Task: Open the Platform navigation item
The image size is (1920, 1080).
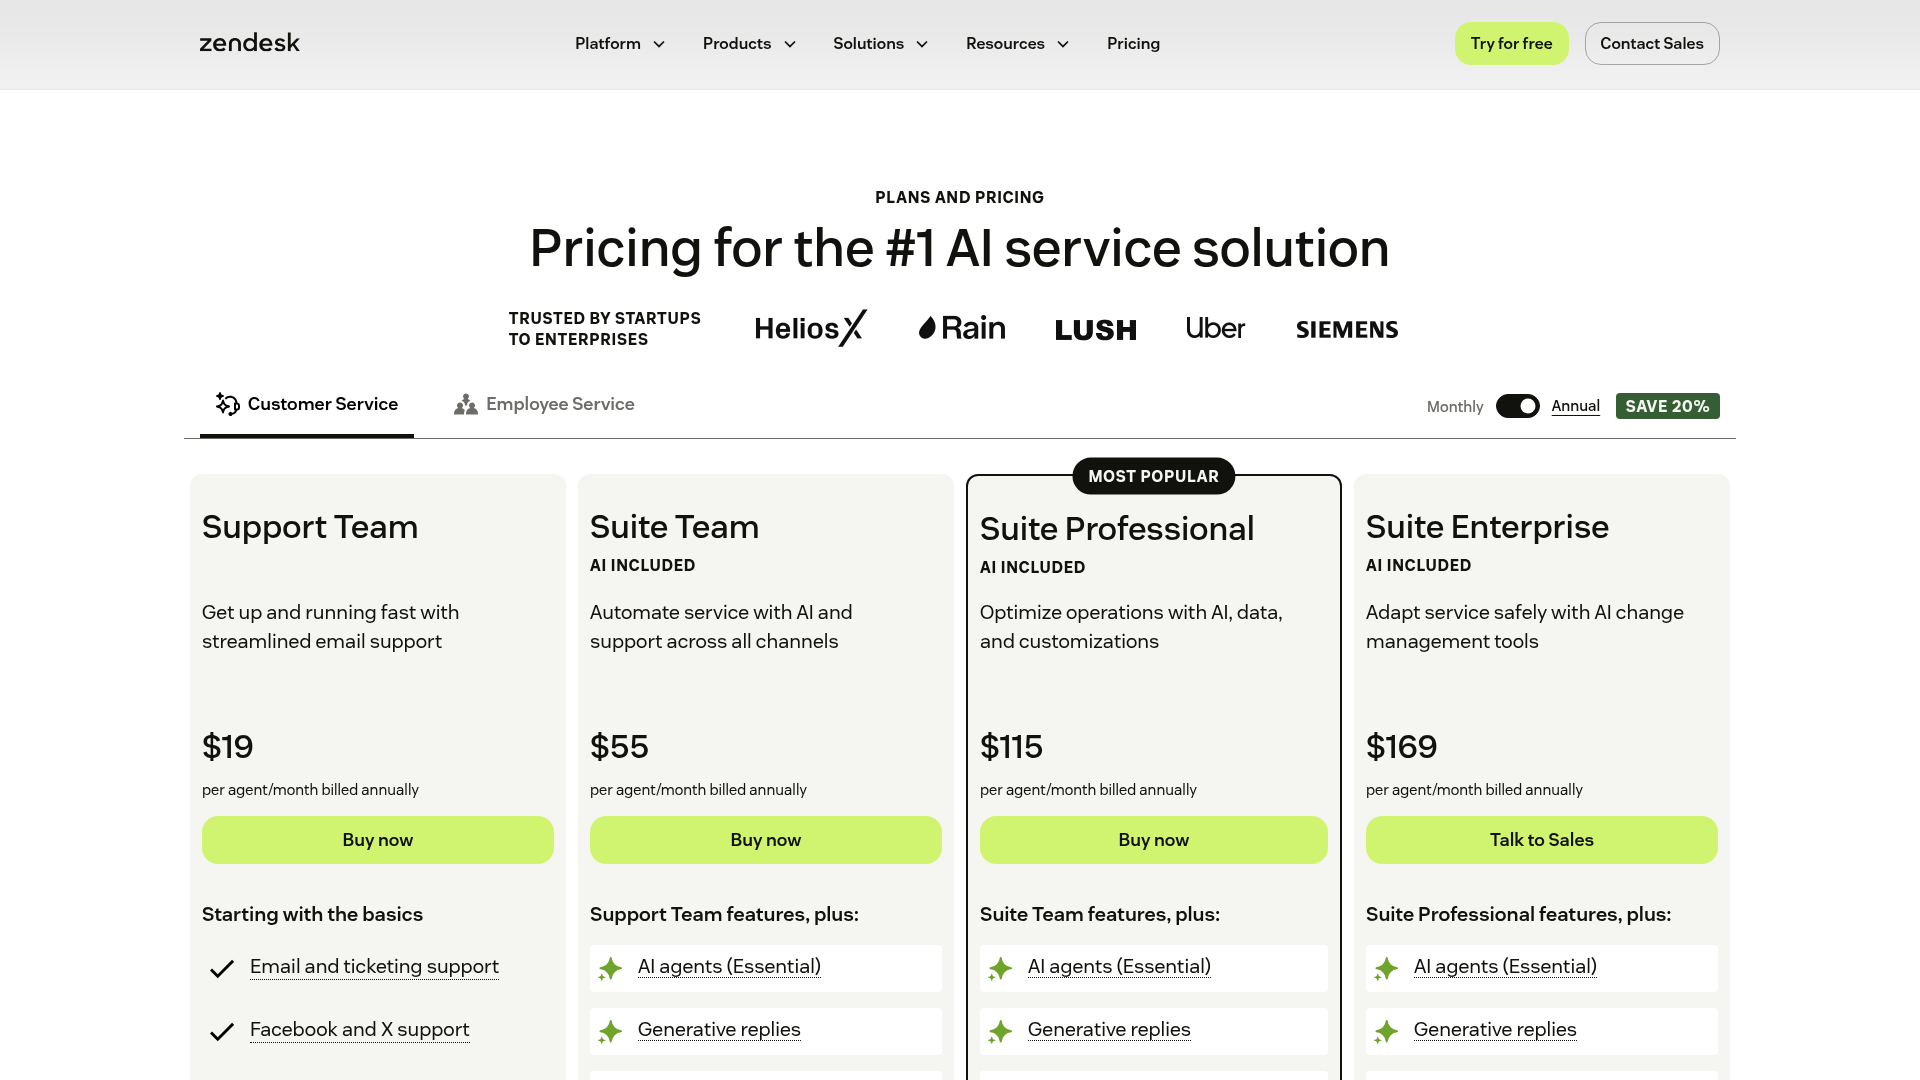Action: (x=608, y=43)
